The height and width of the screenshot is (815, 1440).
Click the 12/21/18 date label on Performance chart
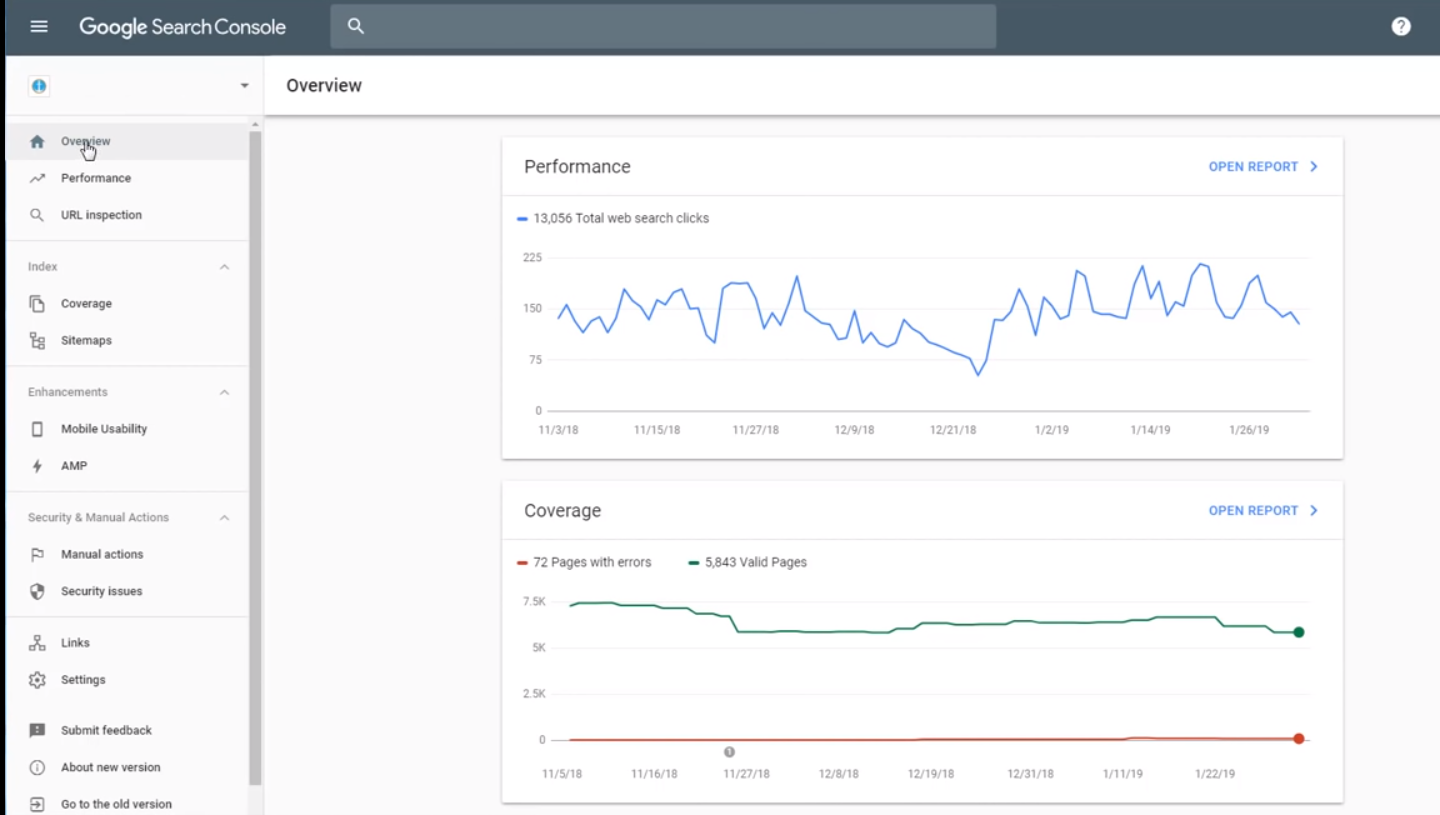pos(953,430)
